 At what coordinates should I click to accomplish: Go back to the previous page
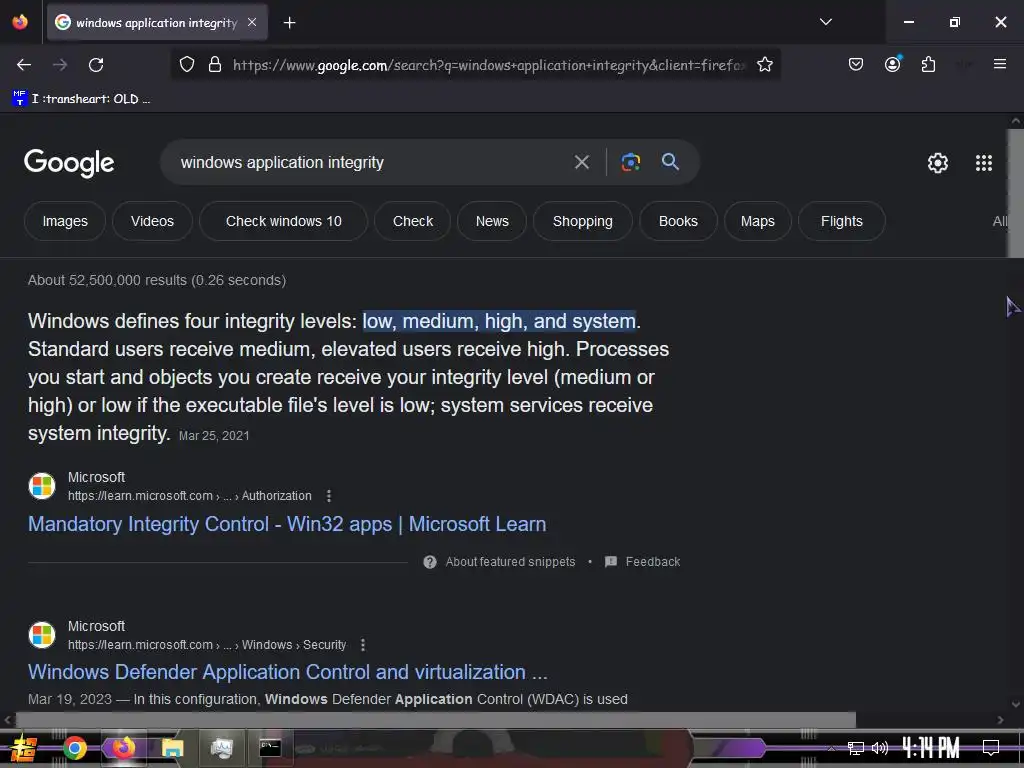[x=24, y=65]
